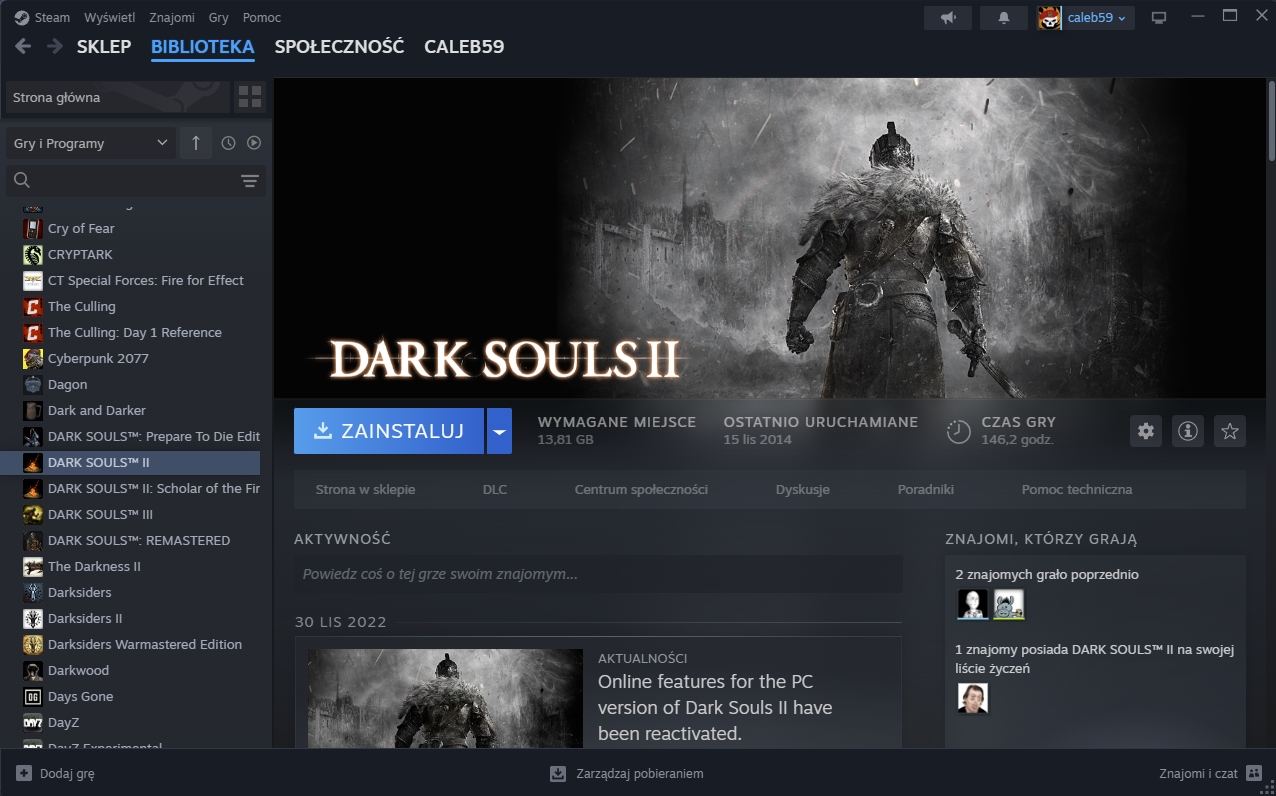Open the news about online features reactivated
This screenshot has width=1276, height=796.
[715, 707]
